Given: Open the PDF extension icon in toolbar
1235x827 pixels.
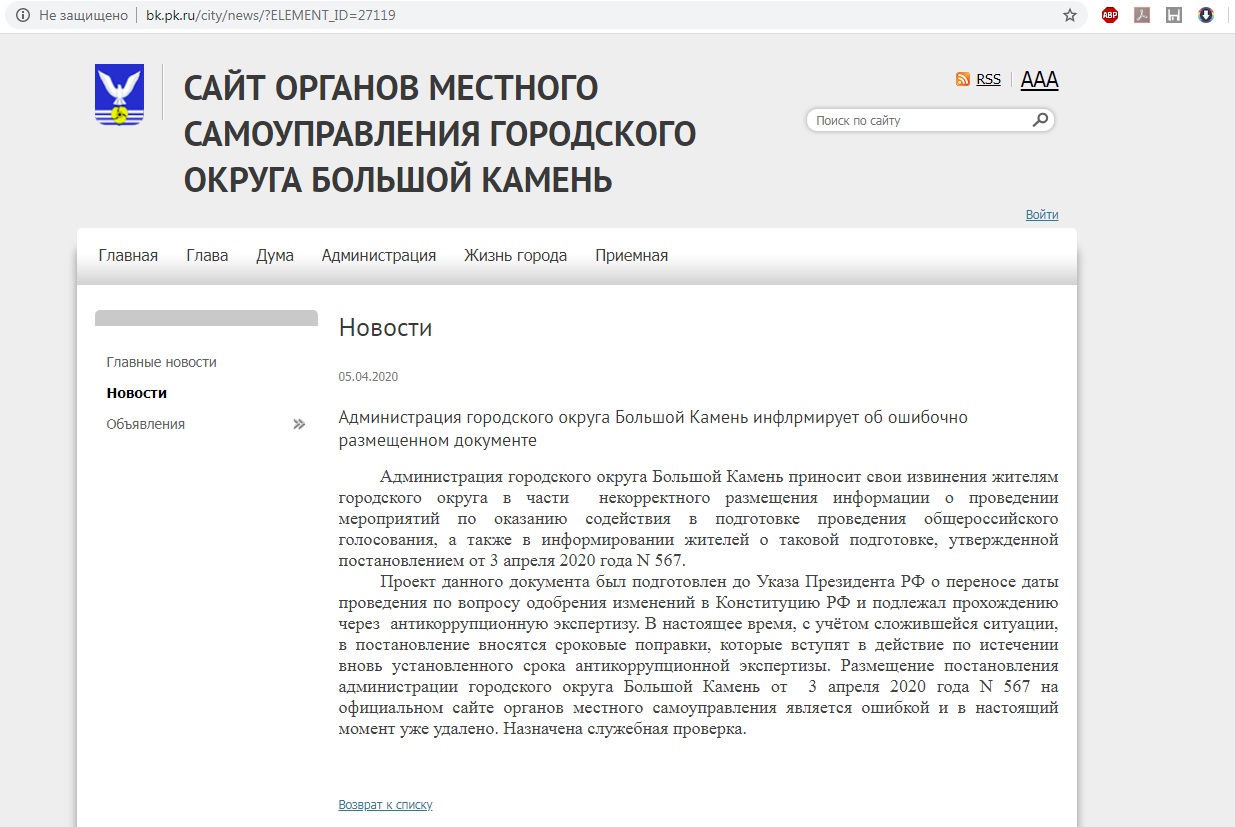Looking at the screenshot, I should coord(1142,15).
